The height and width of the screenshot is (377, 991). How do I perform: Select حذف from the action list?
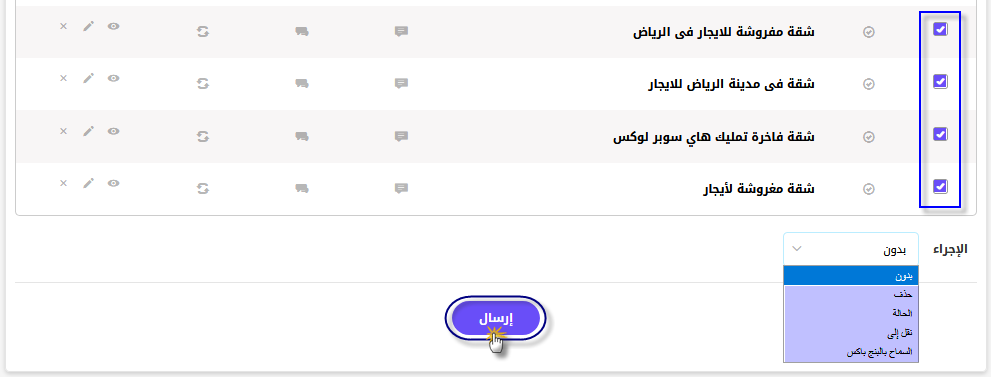pos(851,295)
